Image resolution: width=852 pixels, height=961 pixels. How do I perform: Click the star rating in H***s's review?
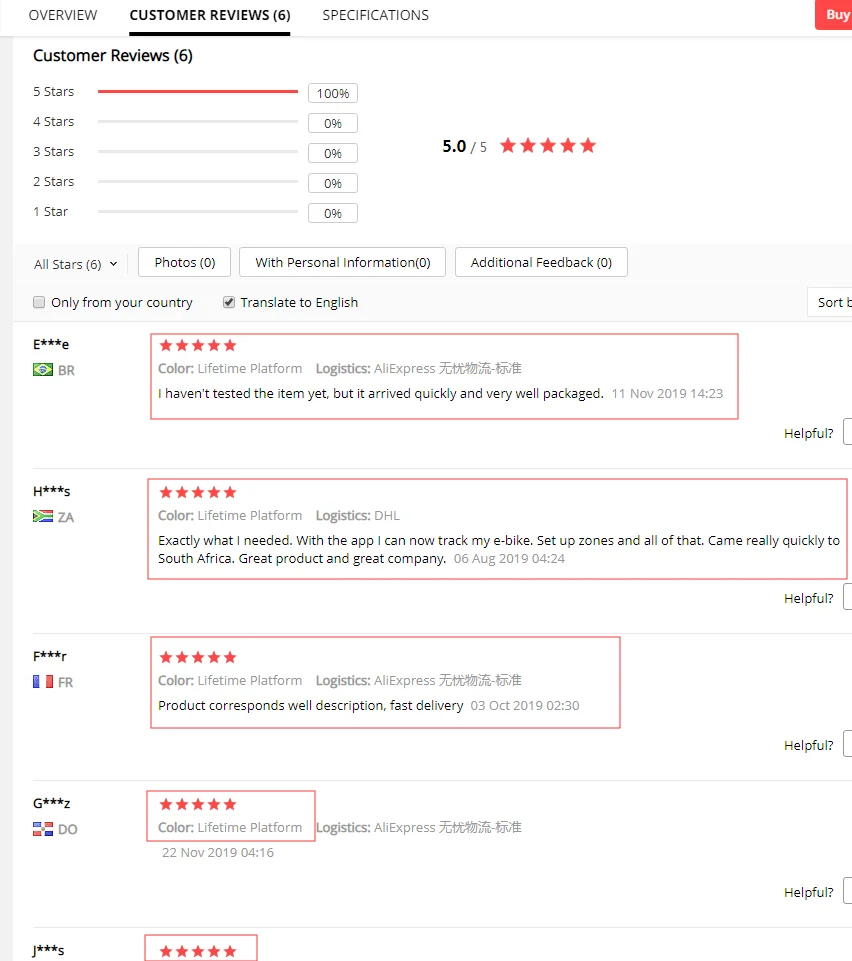tap(197, 493)
